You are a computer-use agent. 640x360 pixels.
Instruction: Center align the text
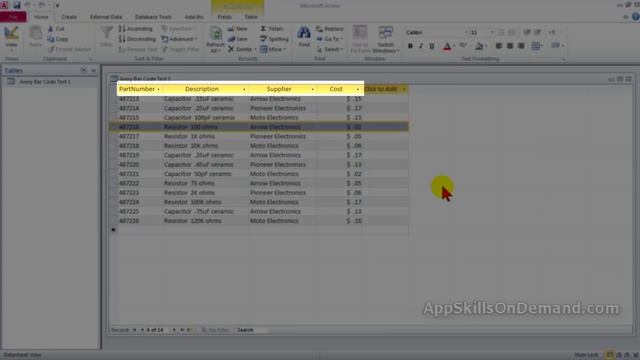click(510, 46)
